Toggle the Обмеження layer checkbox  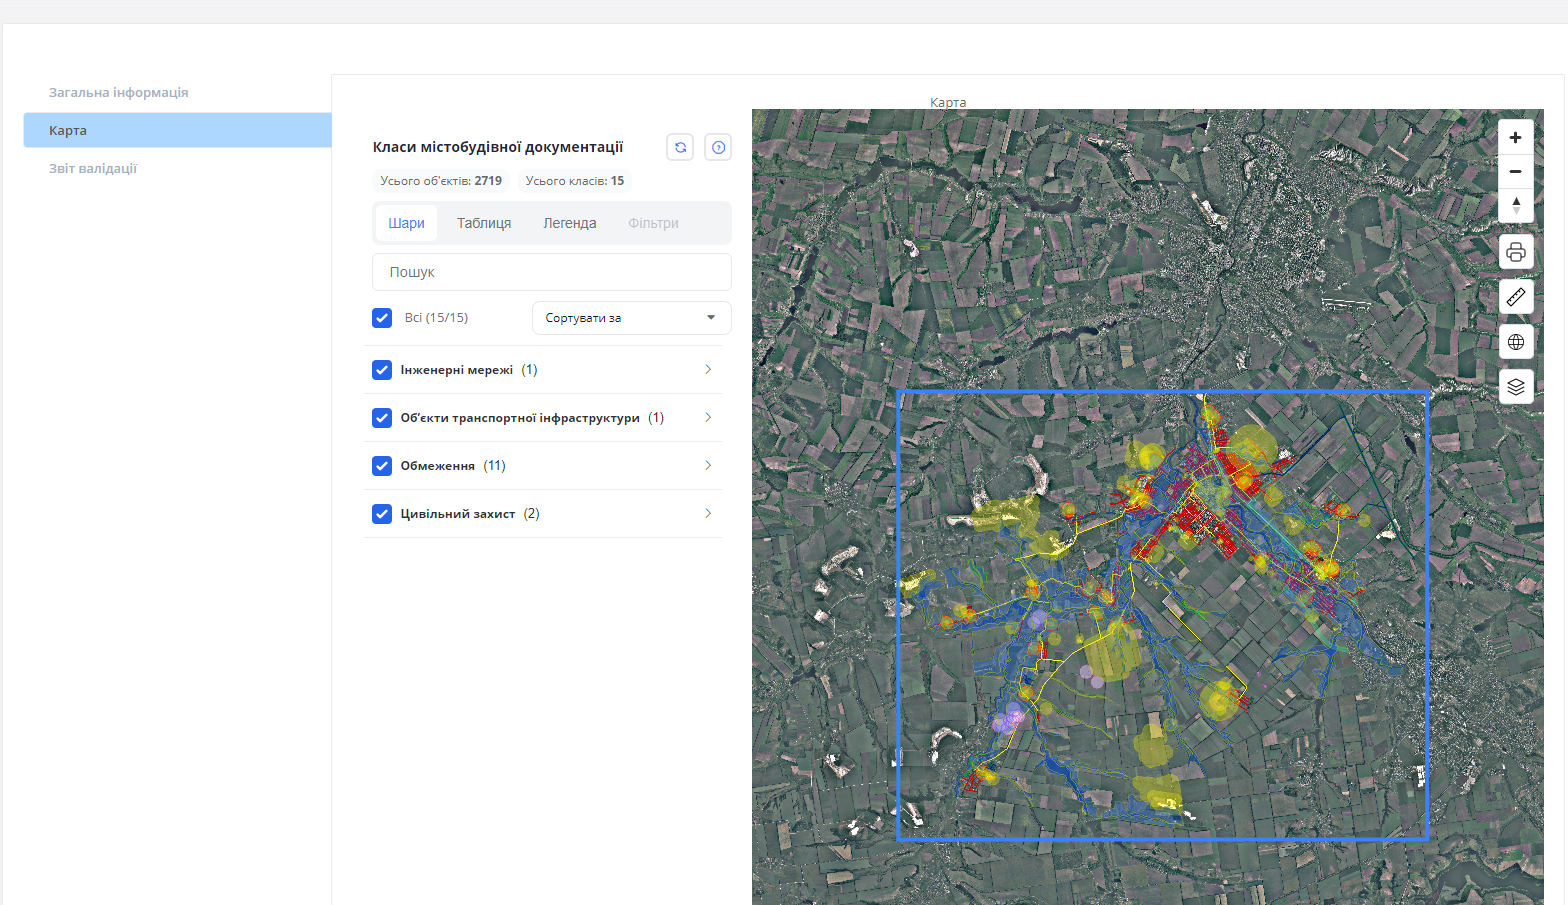(x=382, y=466)
